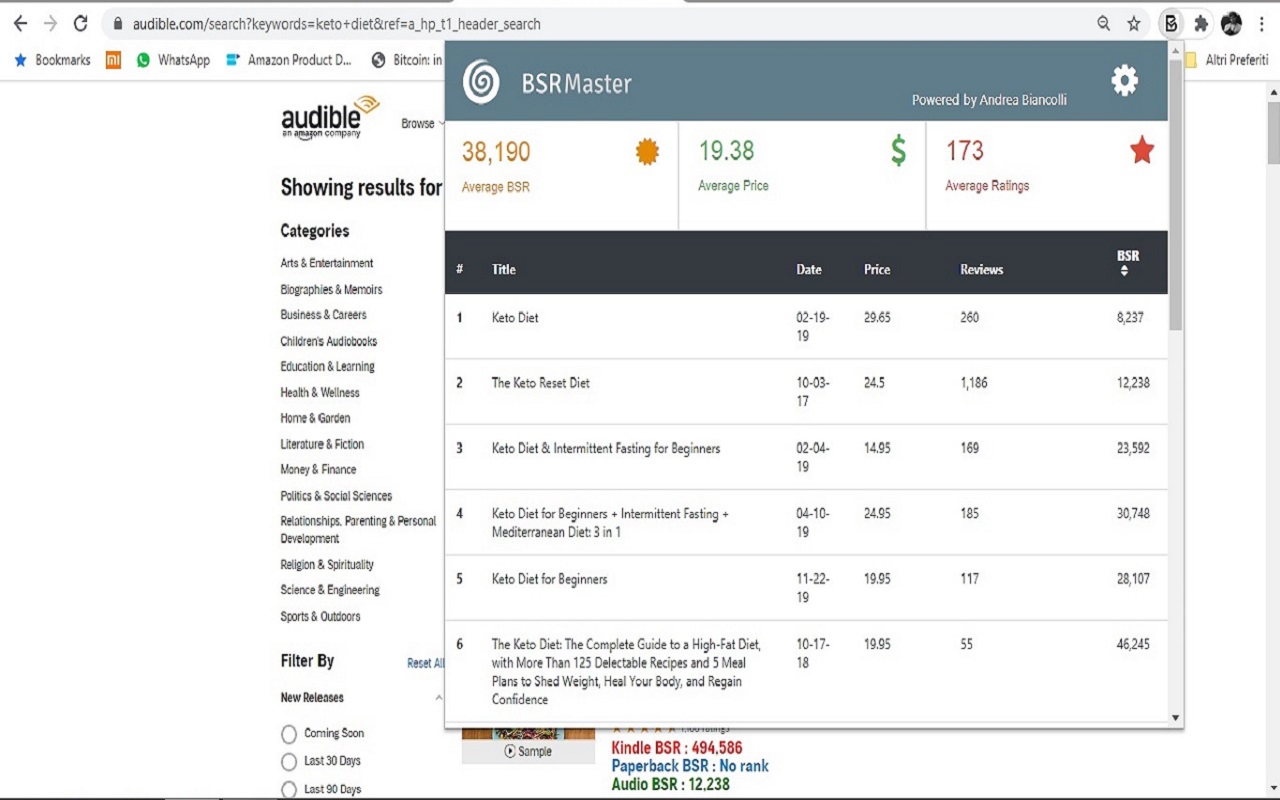1280x800 pixels.
Task: Go forward in browser history
Action: pyautogui.click(x=50, y=24)
